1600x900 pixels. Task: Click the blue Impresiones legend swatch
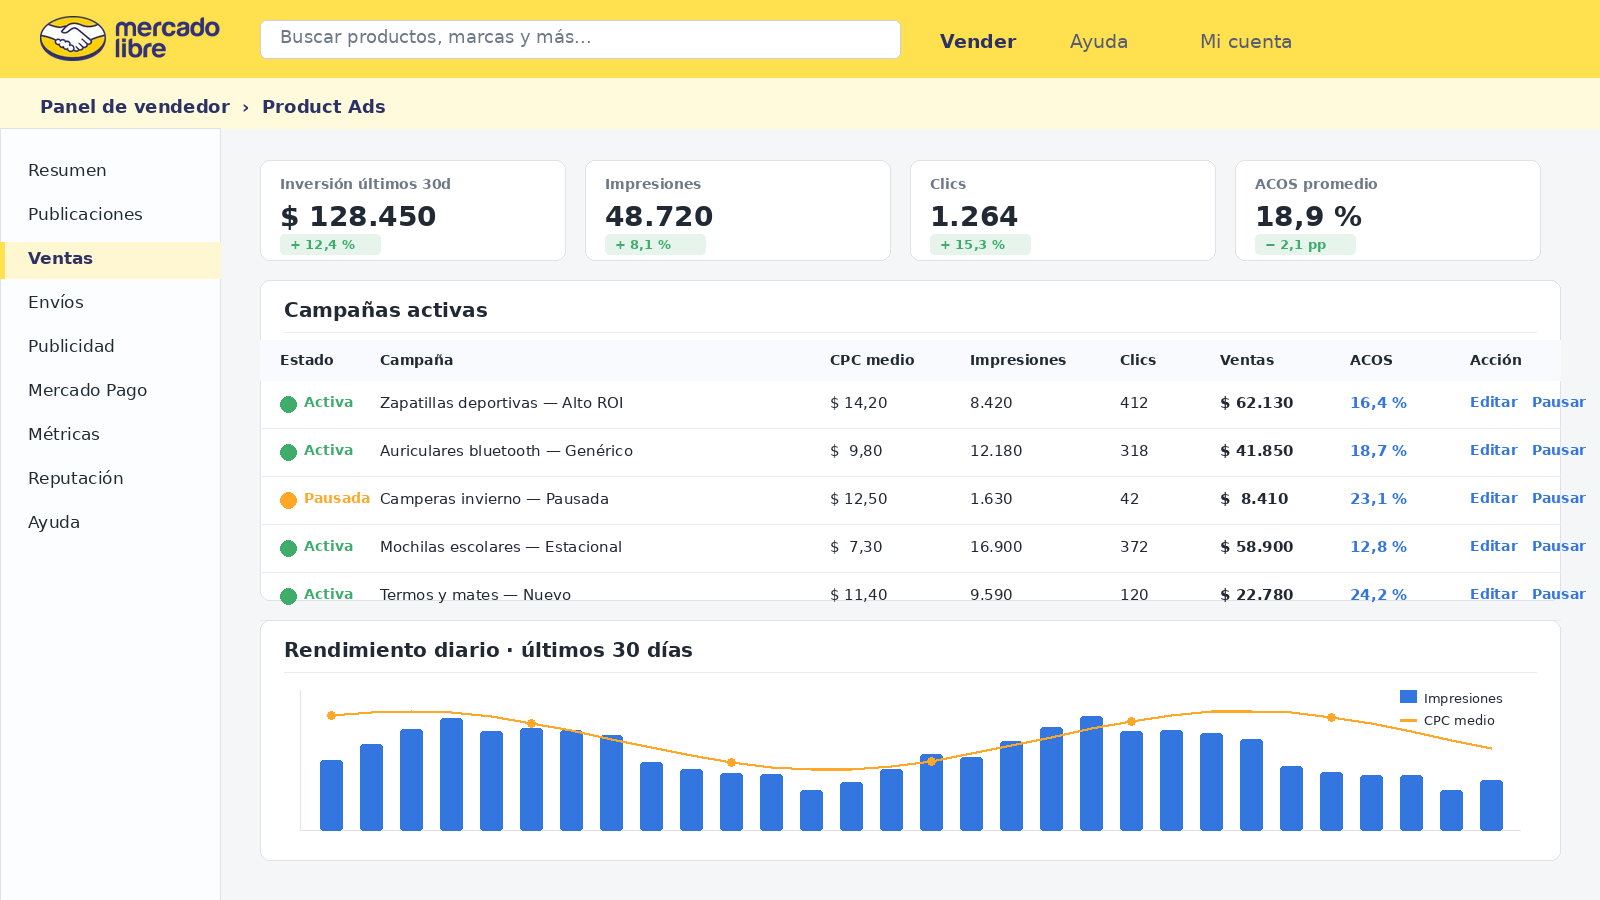tap(1408, 697)
